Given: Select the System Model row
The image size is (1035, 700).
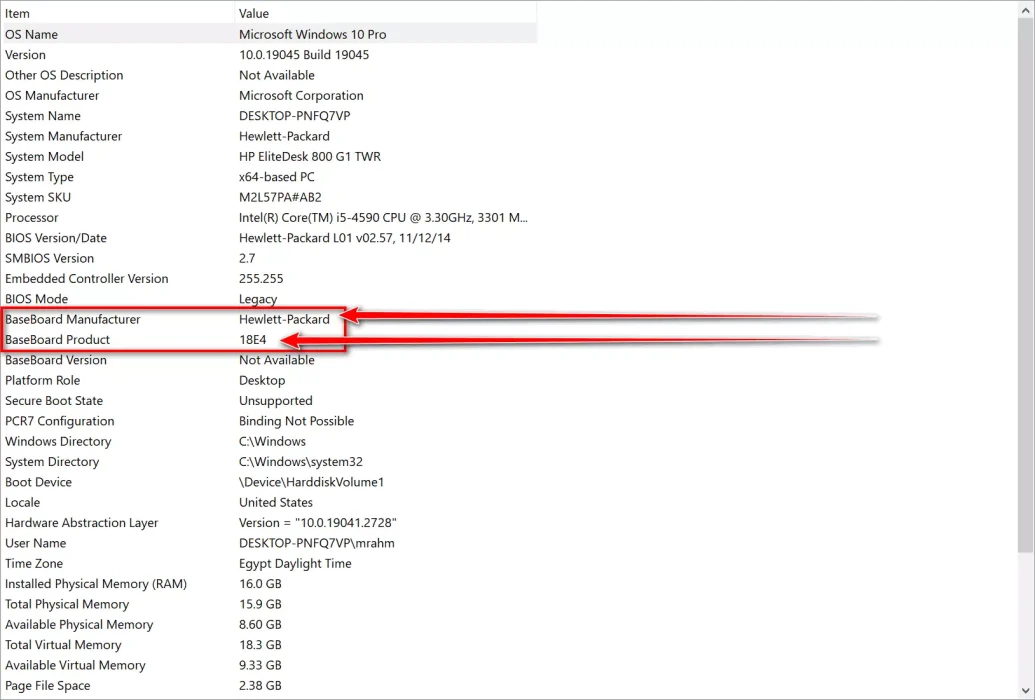Looking at the screenshot, I should [269, 157].
